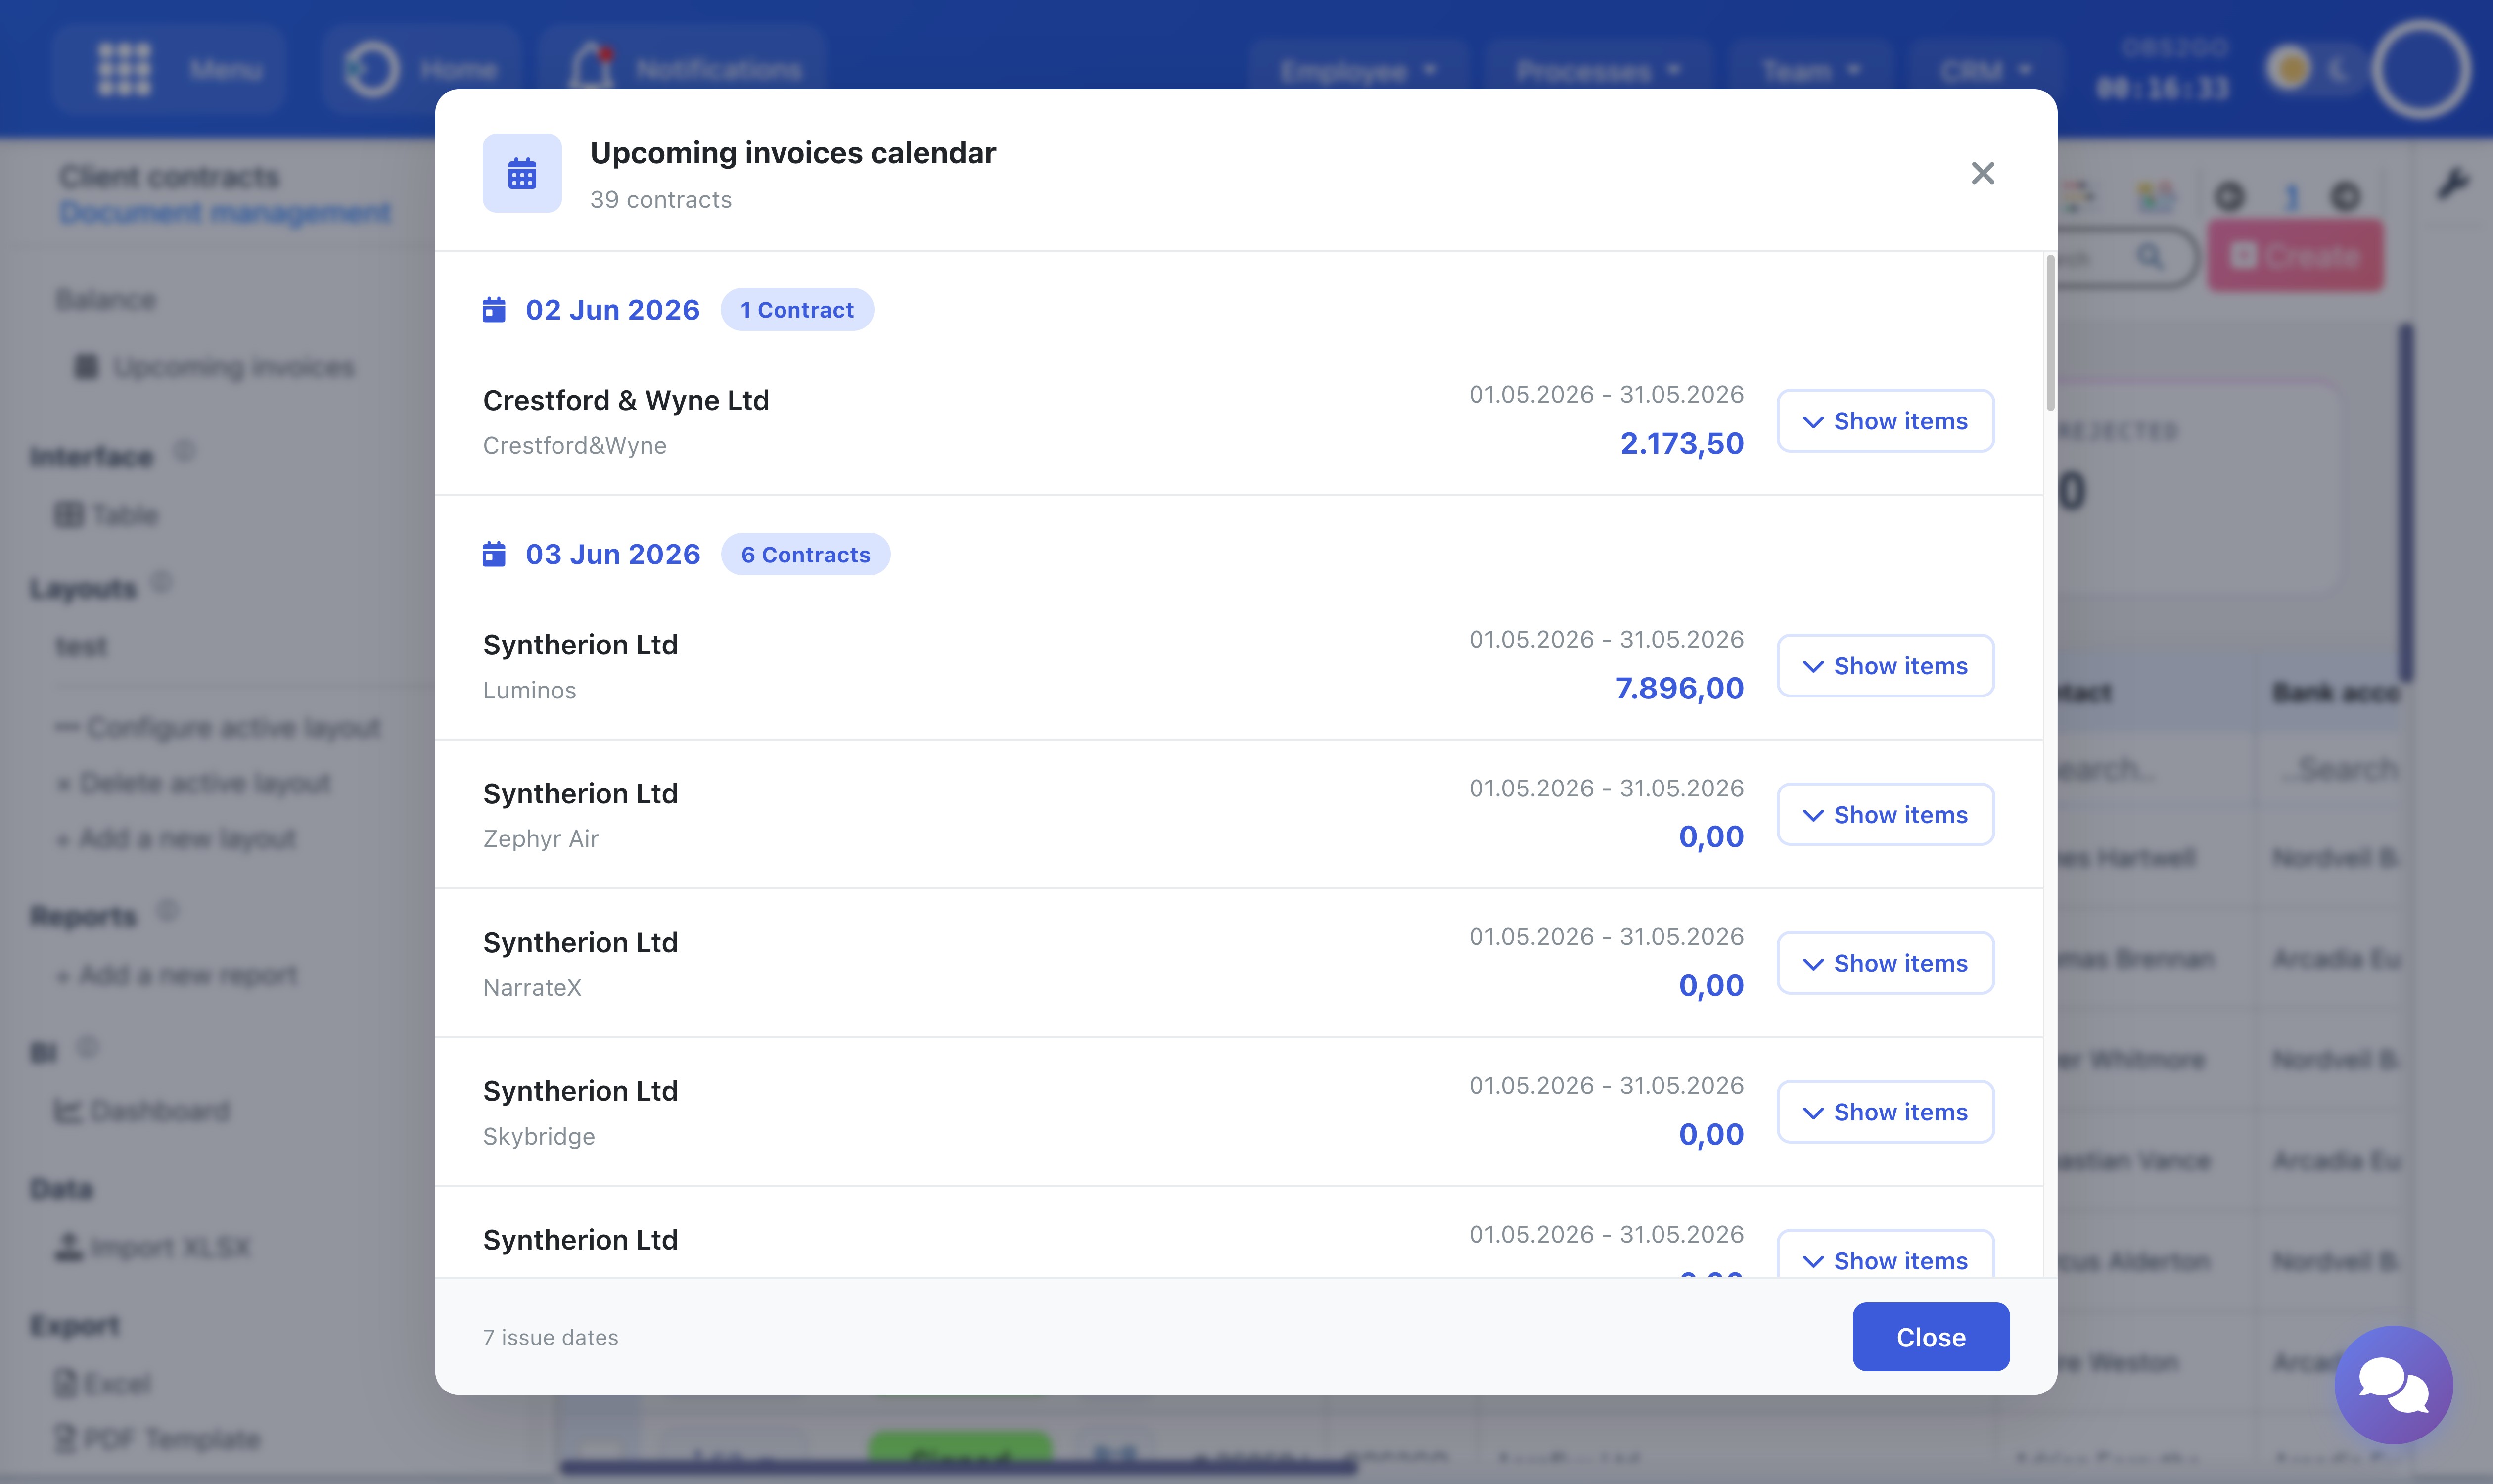
Task: Expand Show items for Luminos contract
Action: click(x=1885, y=666)
